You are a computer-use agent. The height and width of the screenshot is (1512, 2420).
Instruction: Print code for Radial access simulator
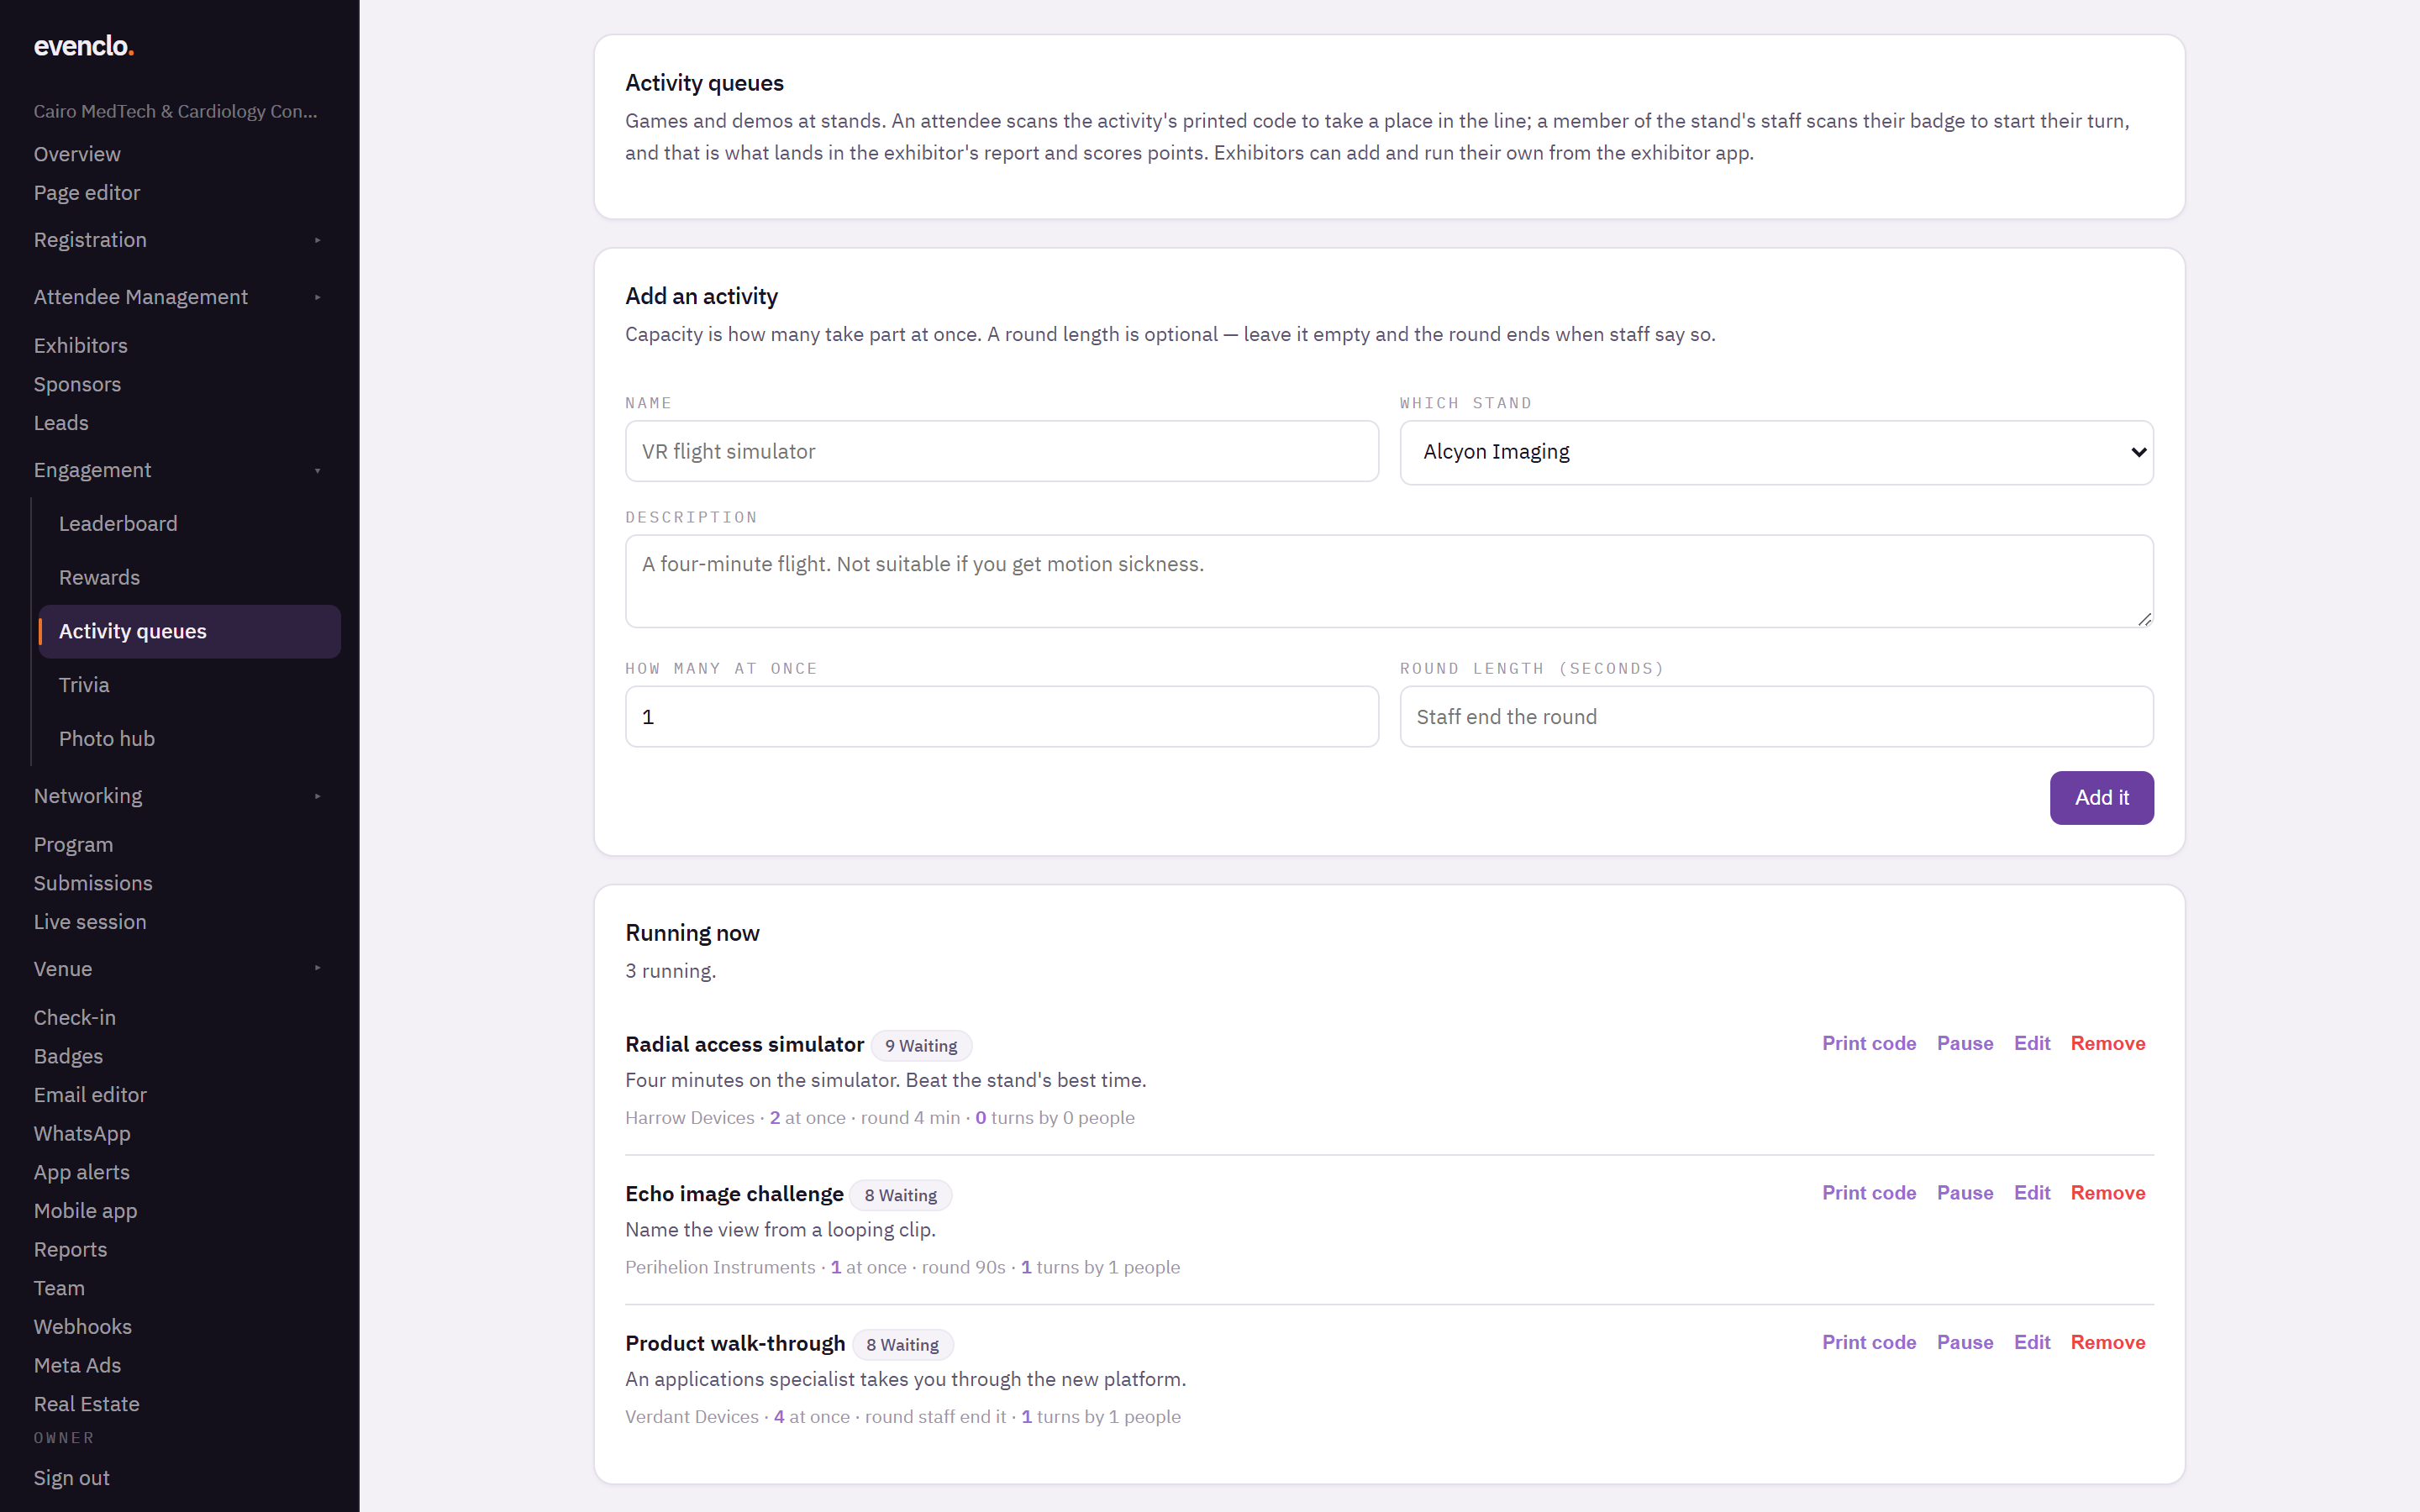click(x=1869, y=1043)
